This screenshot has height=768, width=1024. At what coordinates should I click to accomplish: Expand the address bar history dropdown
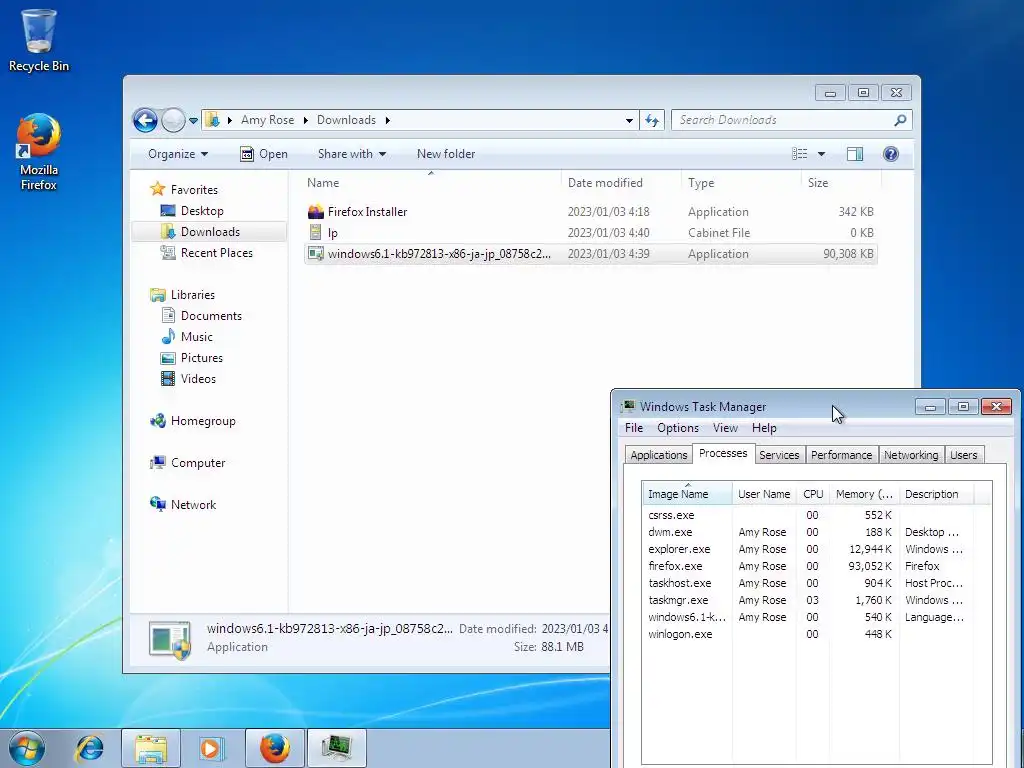tap(629, 120)
